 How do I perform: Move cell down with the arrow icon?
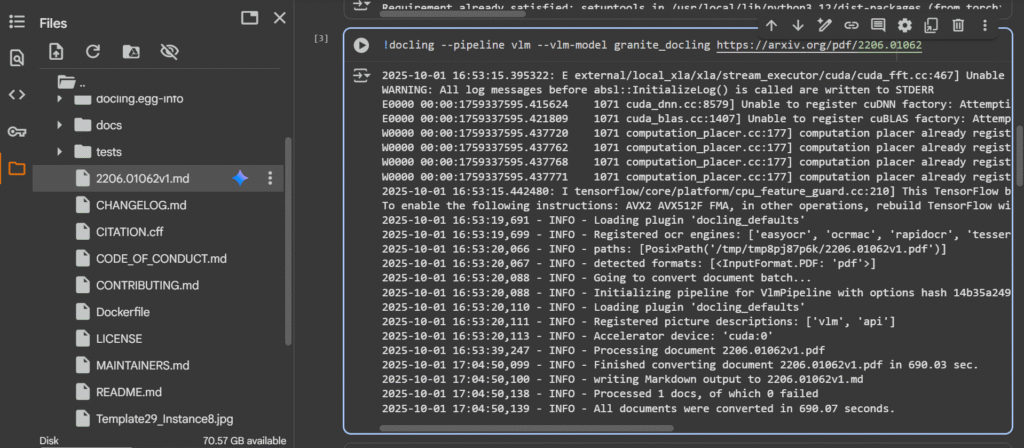pos(798,25)
